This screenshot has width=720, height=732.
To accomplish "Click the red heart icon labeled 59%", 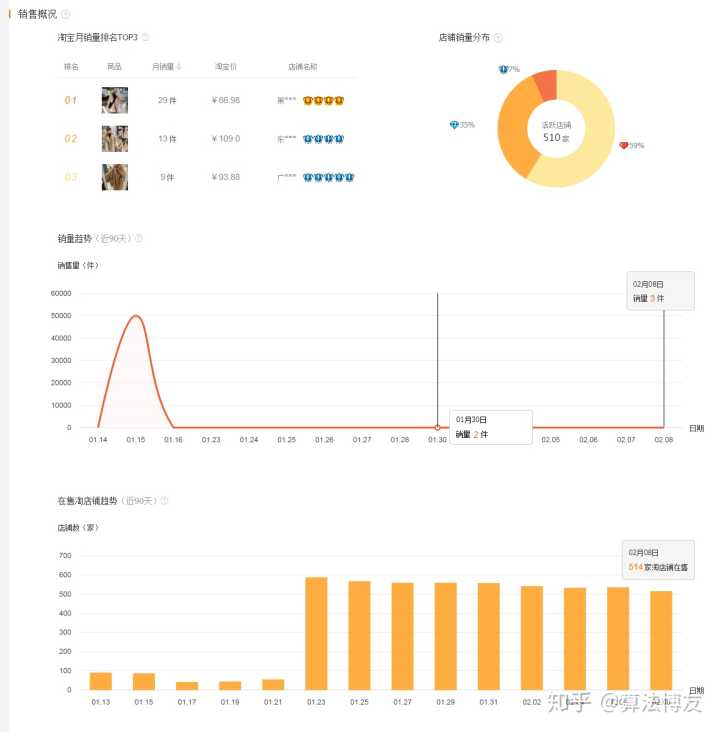I will [x=623, y=145].
